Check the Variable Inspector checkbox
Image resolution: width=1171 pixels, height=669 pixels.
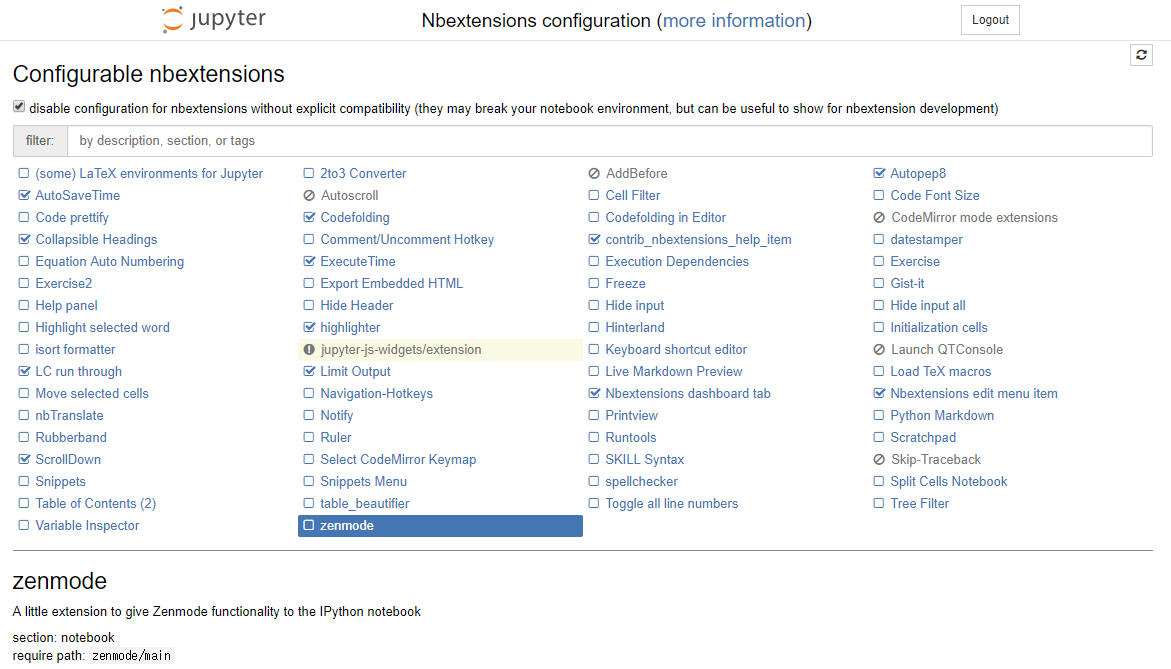coord(24,526)
